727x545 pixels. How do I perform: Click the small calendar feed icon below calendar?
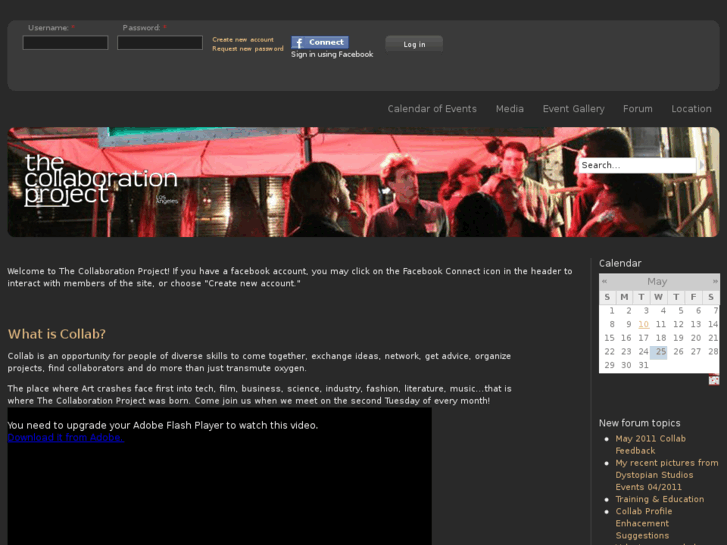click(714, 380)
